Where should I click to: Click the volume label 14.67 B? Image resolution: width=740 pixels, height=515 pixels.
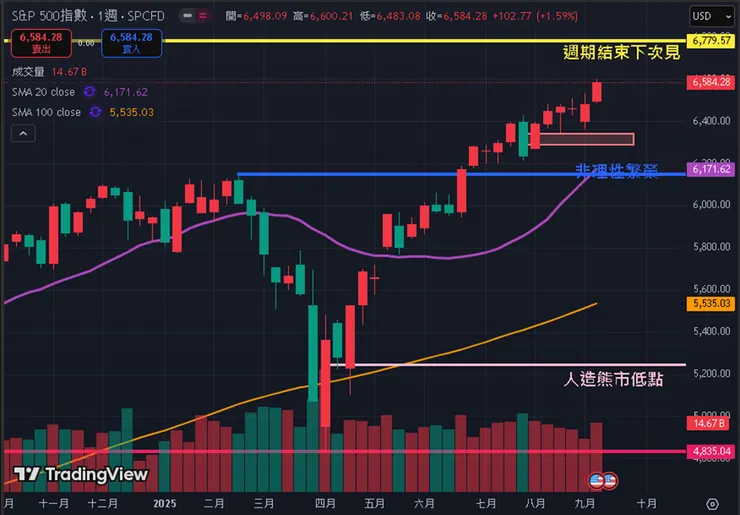click(x=49, y=72)
